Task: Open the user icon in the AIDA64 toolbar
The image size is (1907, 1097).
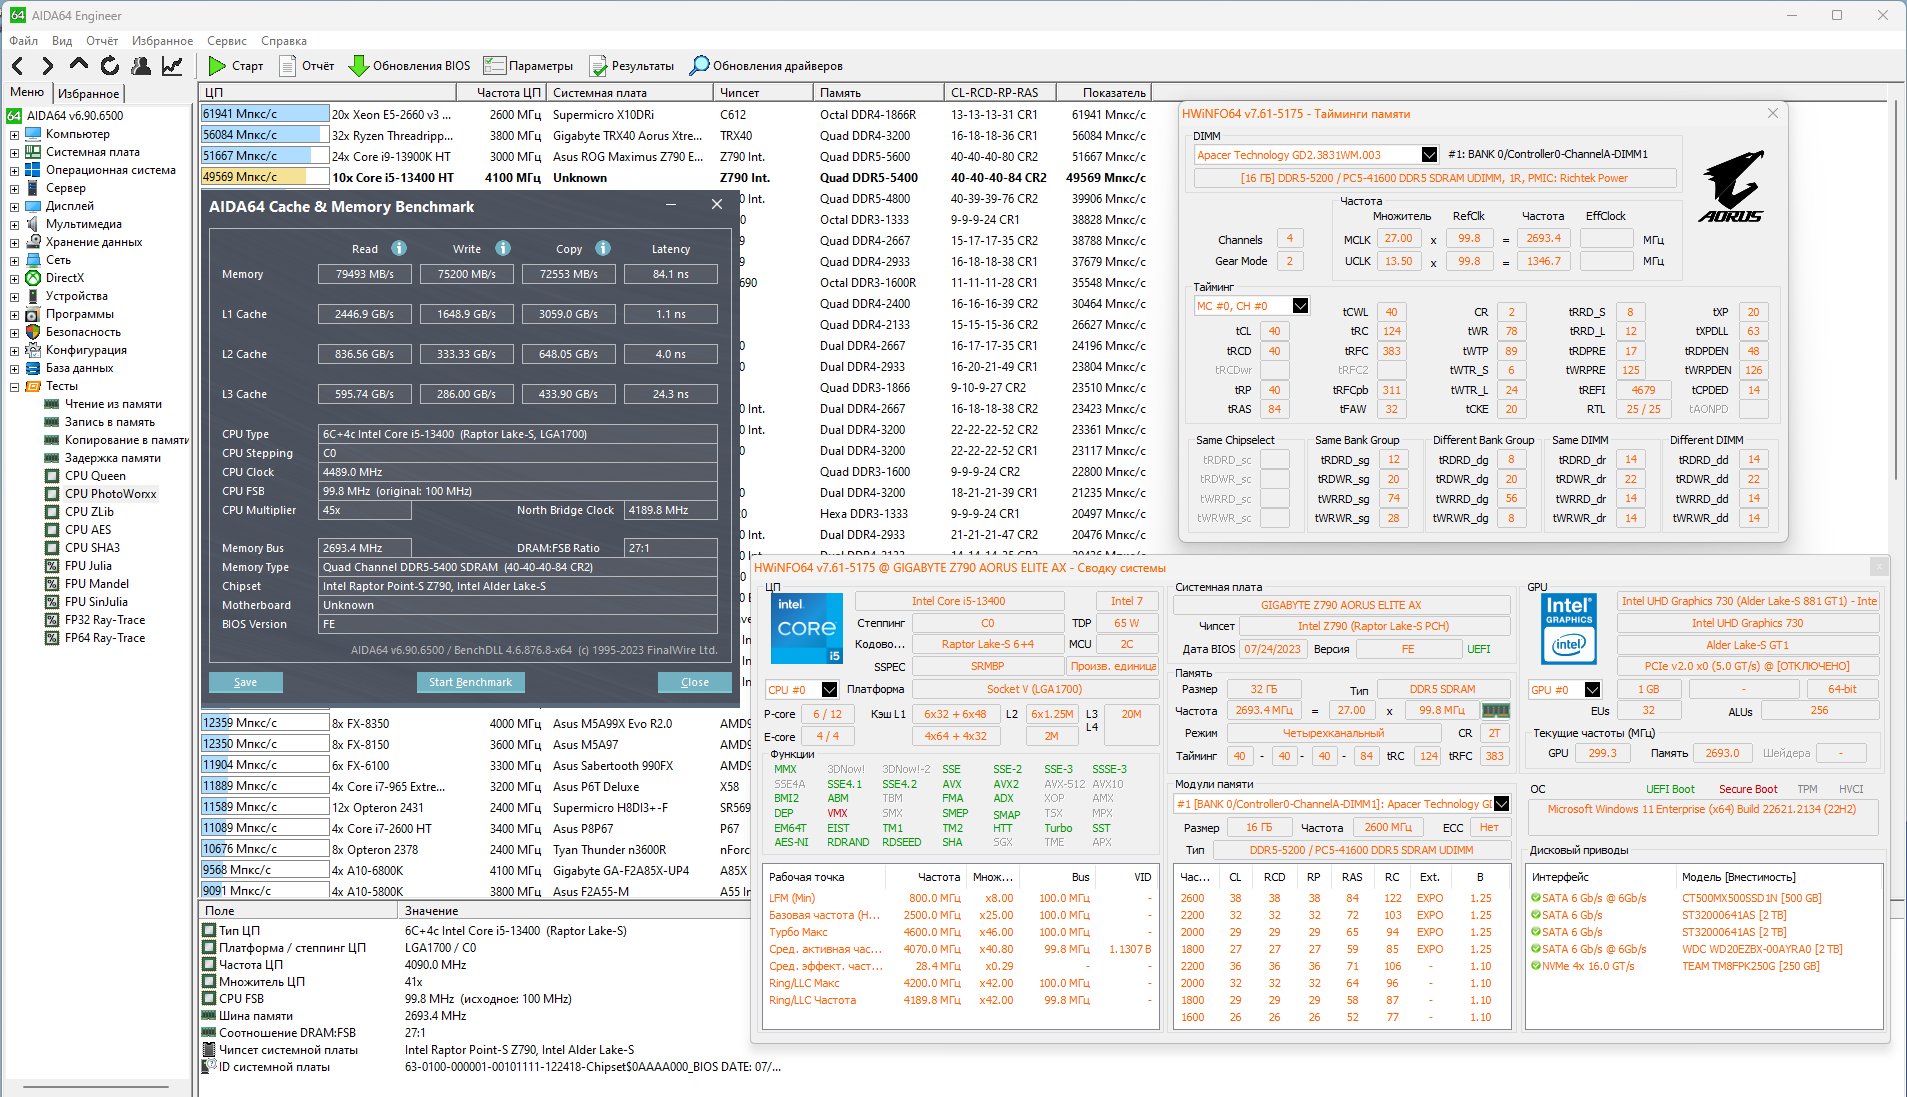Action: point(141,66)
